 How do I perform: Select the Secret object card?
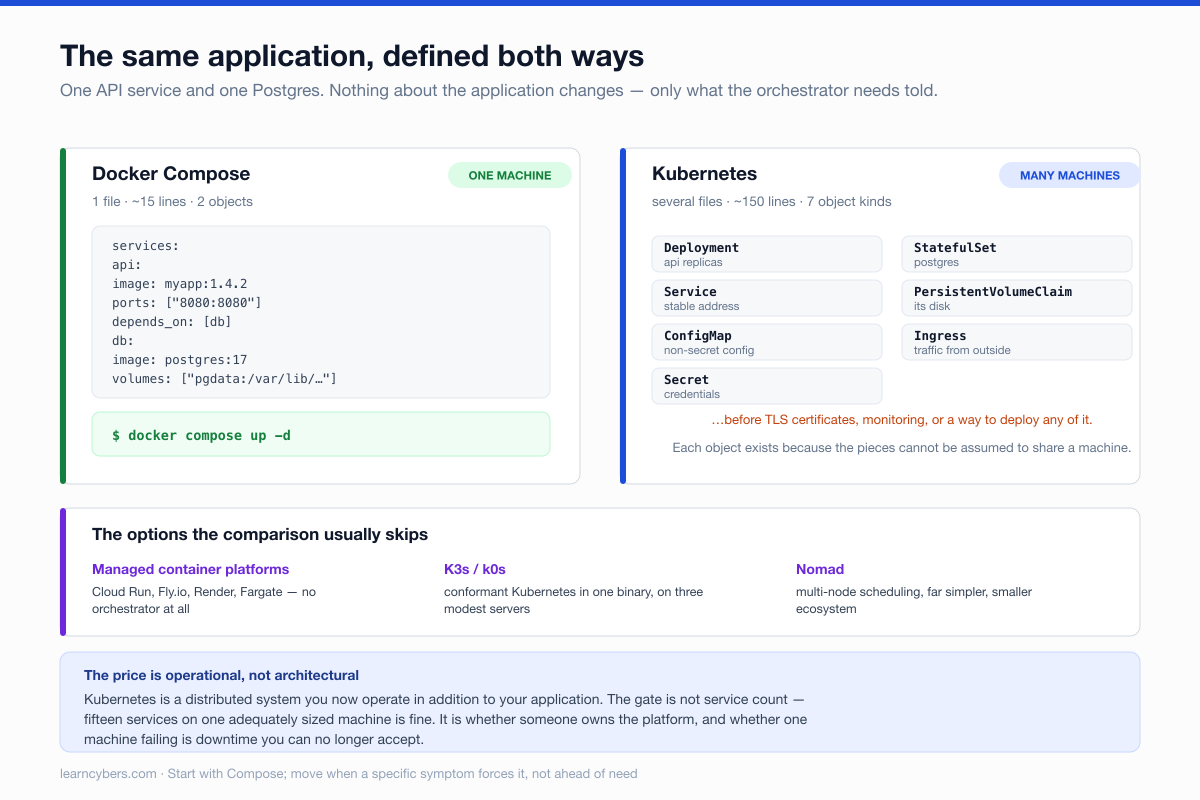(767, 386)
